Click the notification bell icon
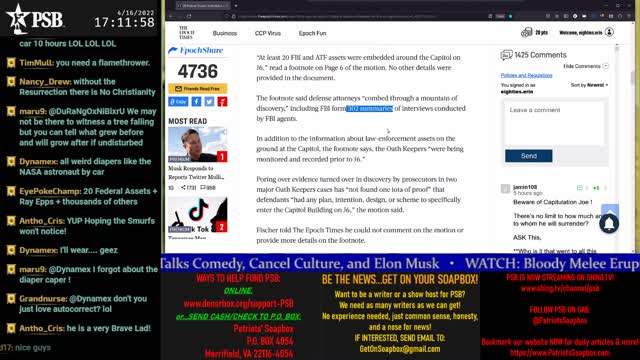Image resolution: width=640 pixels, height=360 pixels. [609, 224]
